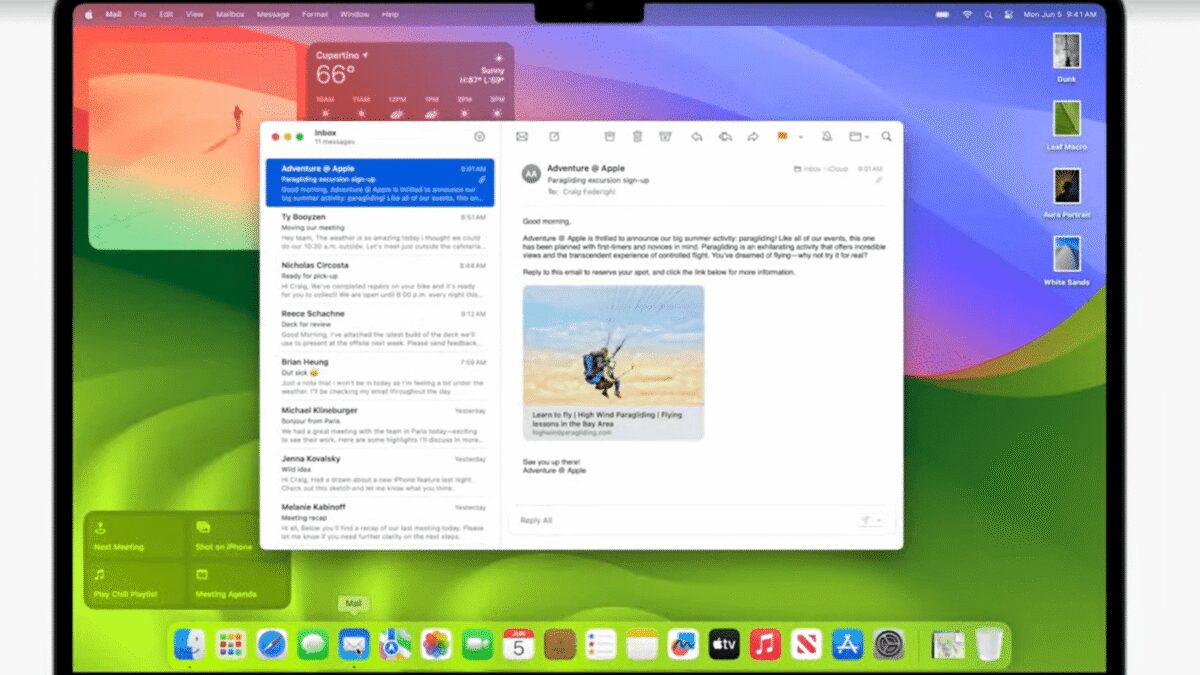Image resolution: width=1200 pixels, height=675 pixels.
Task: Click the Archive icon in Mail toolbar
Action: (x=608, y=137)
